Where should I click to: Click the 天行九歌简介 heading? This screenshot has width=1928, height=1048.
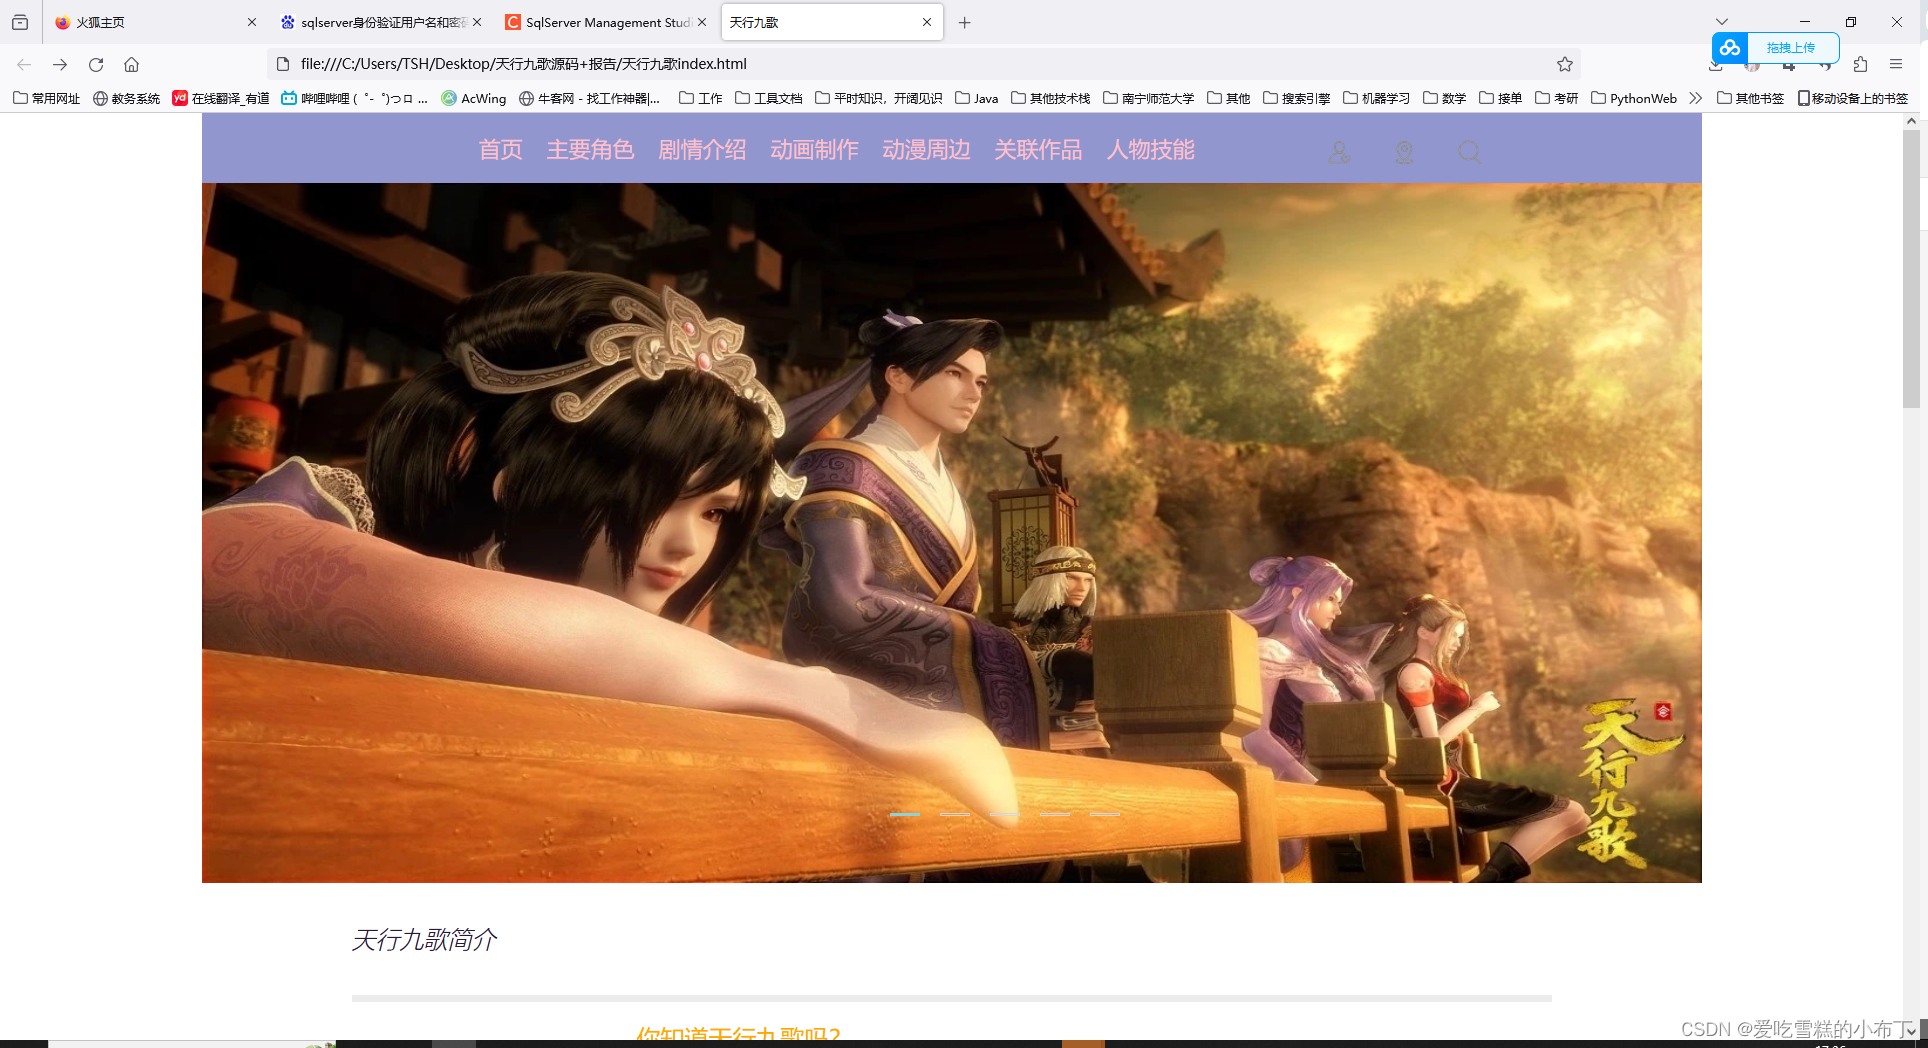pos(424,940)
